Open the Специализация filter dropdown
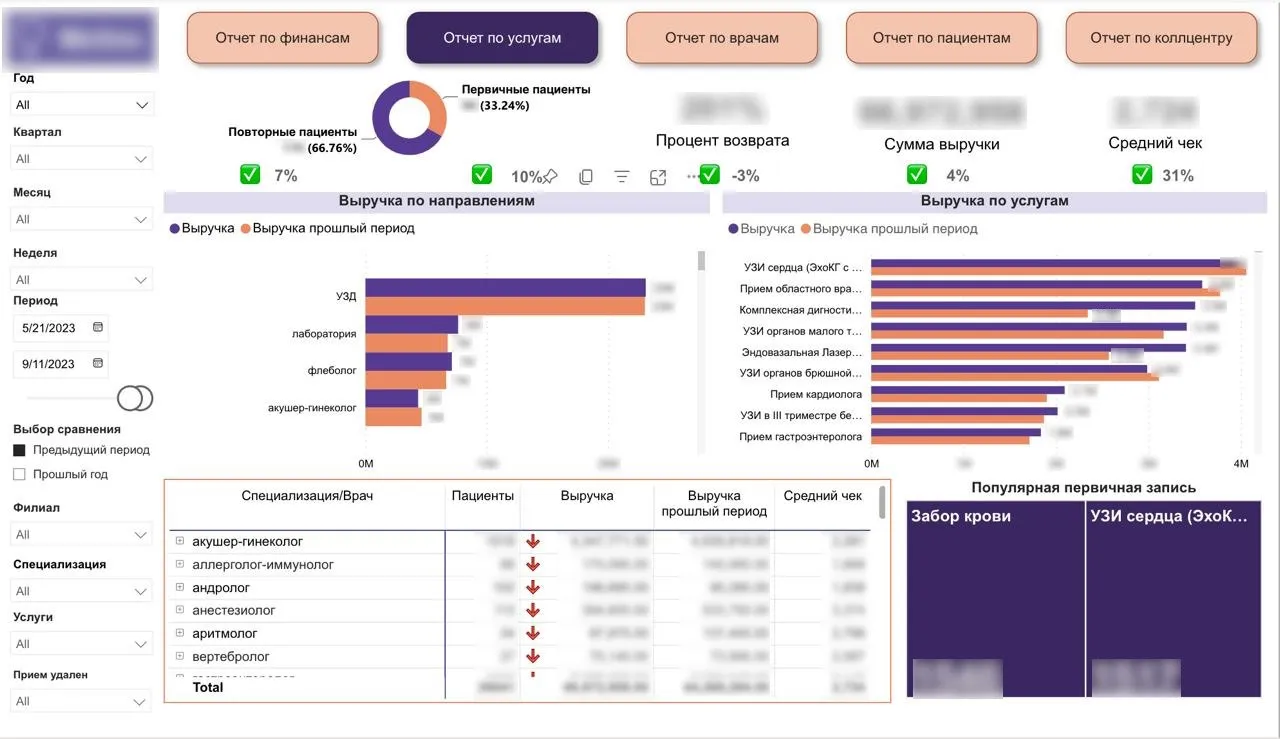The image size is (1280, 739). pos(83,591)
